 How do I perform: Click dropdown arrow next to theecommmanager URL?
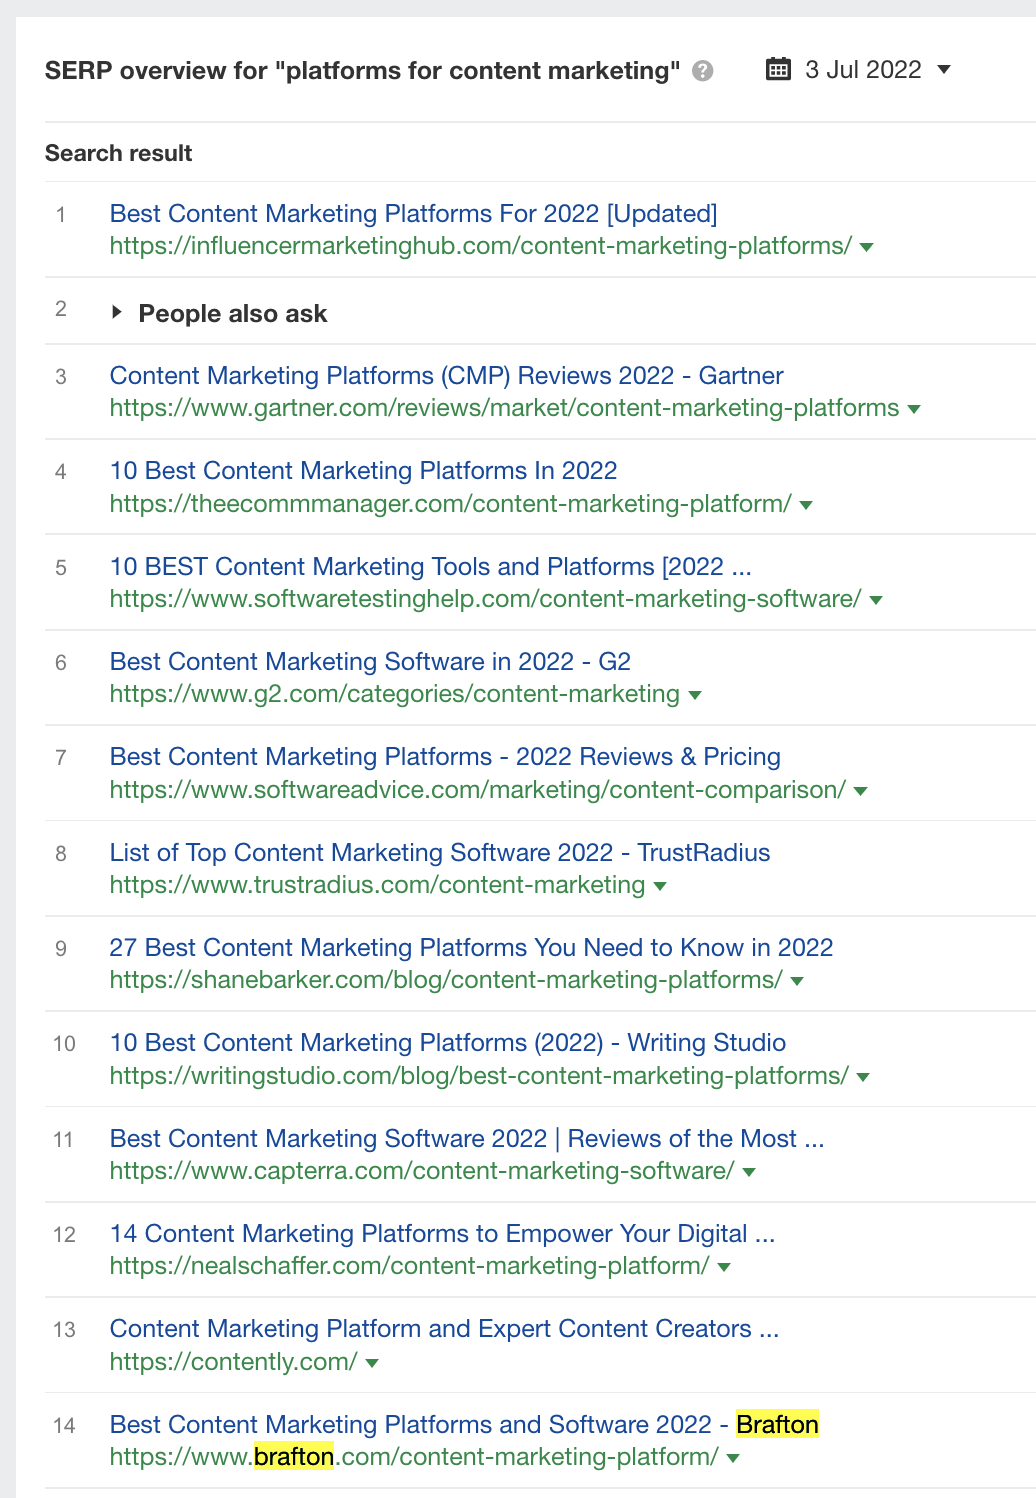point(806,505)
